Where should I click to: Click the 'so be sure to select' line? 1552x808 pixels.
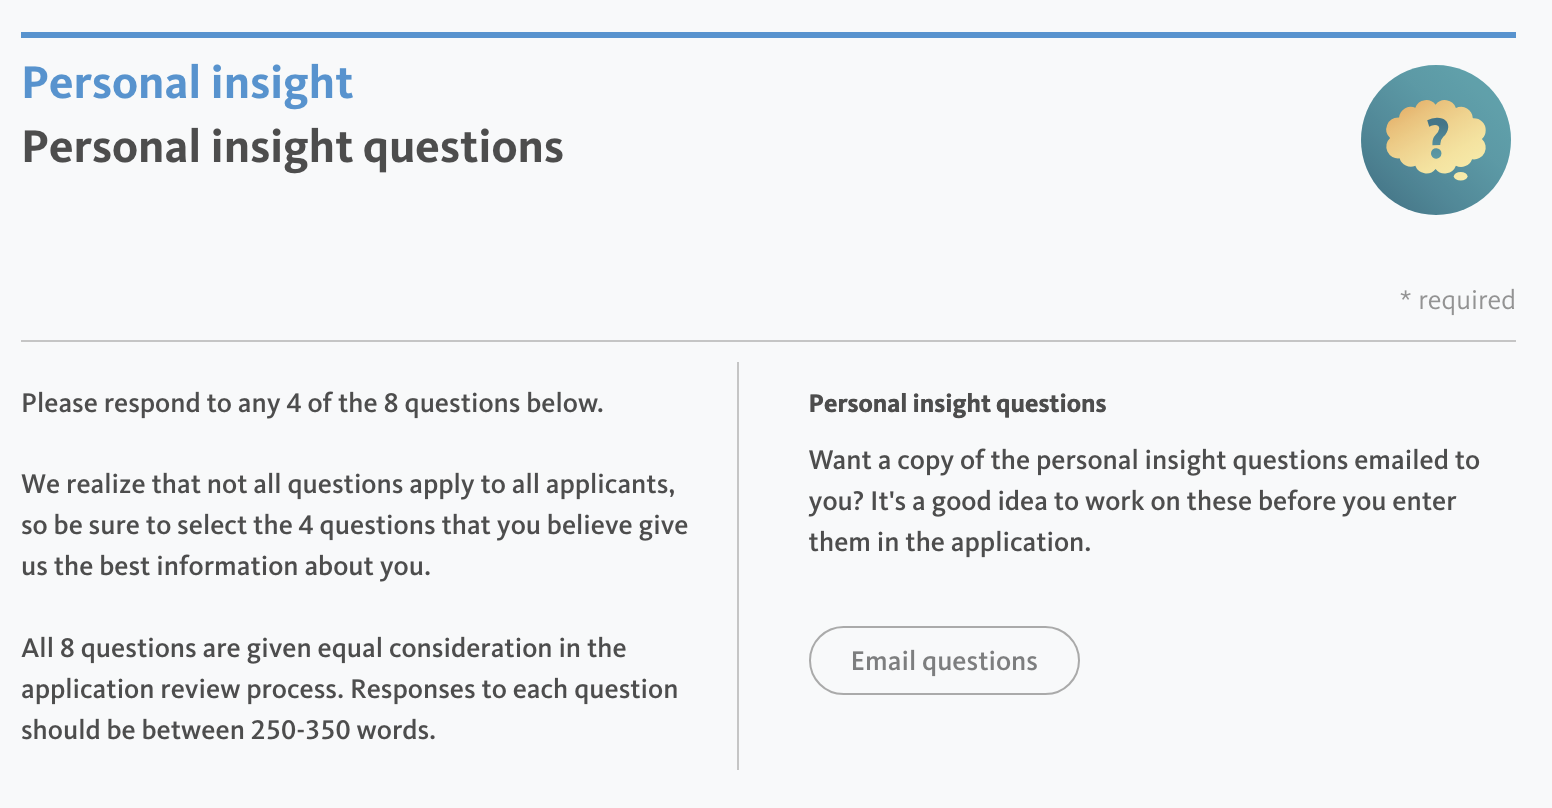(354, 525)
